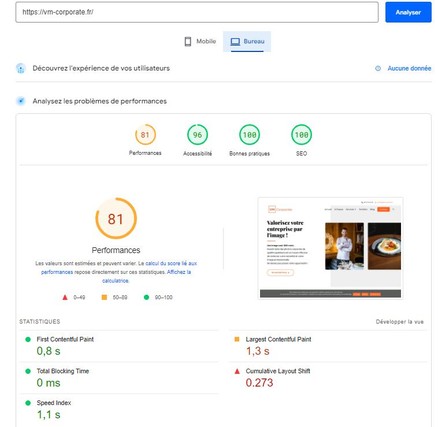Select the Bureau tab
438x427 pixels.
pos(247,41)
